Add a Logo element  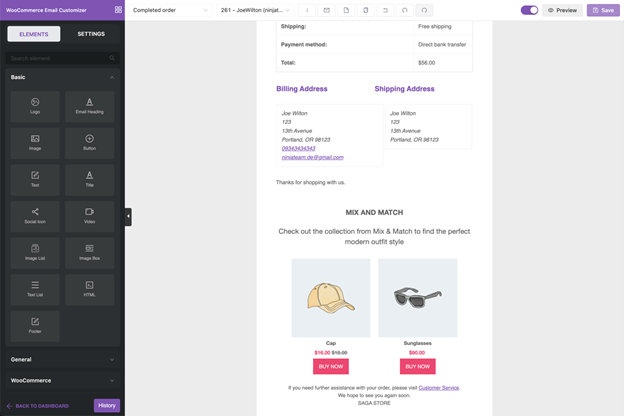coord(35,106)
